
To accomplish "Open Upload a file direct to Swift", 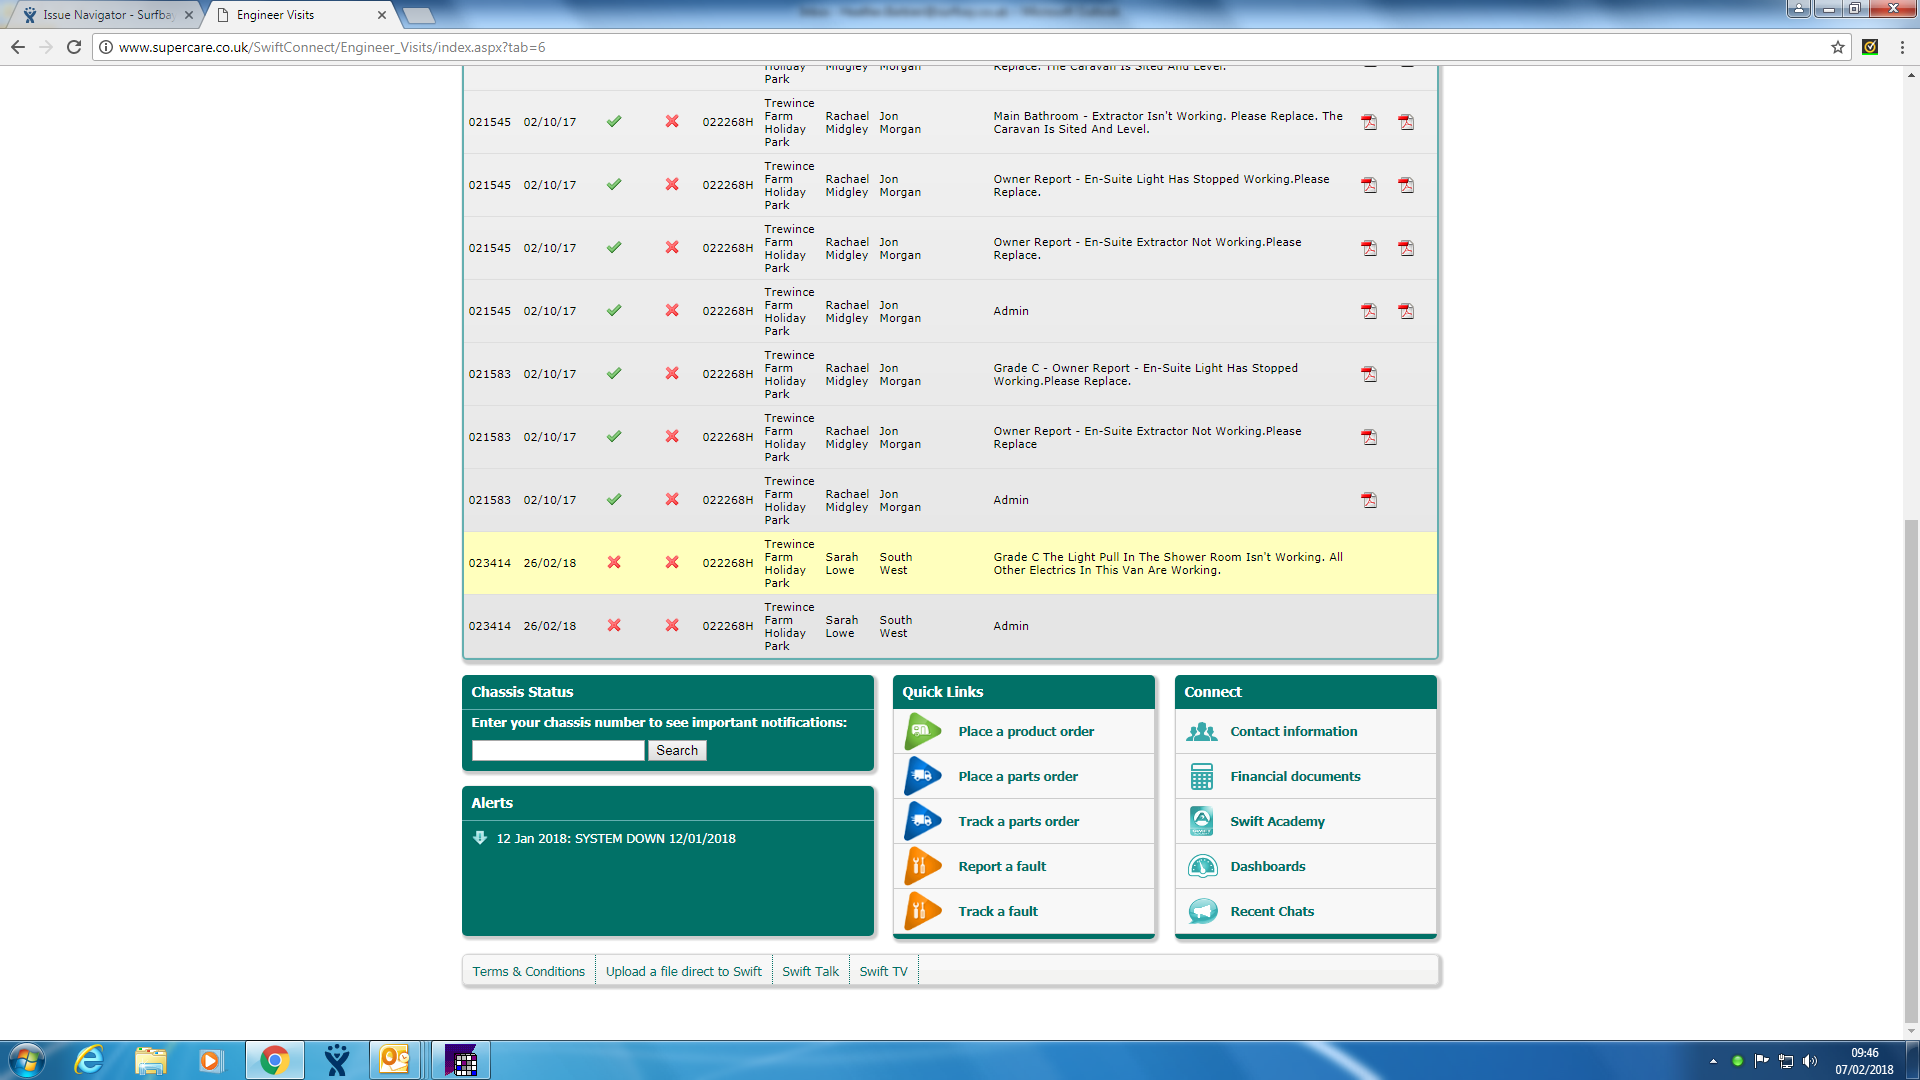I will point(683,971).
